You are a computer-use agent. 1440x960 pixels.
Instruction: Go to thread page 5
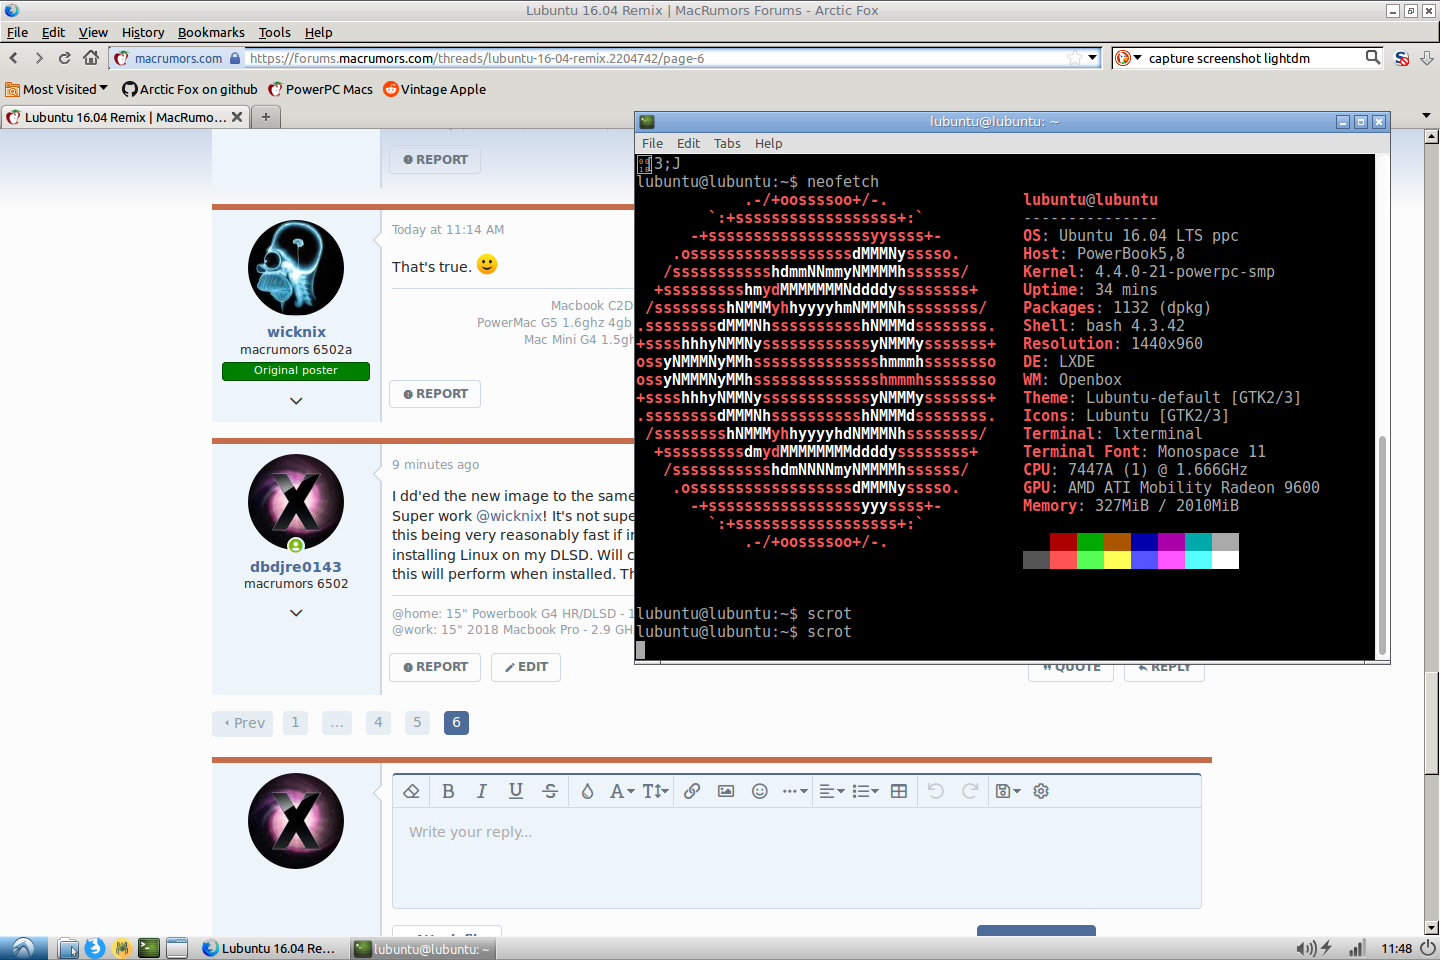pos(417,722)
